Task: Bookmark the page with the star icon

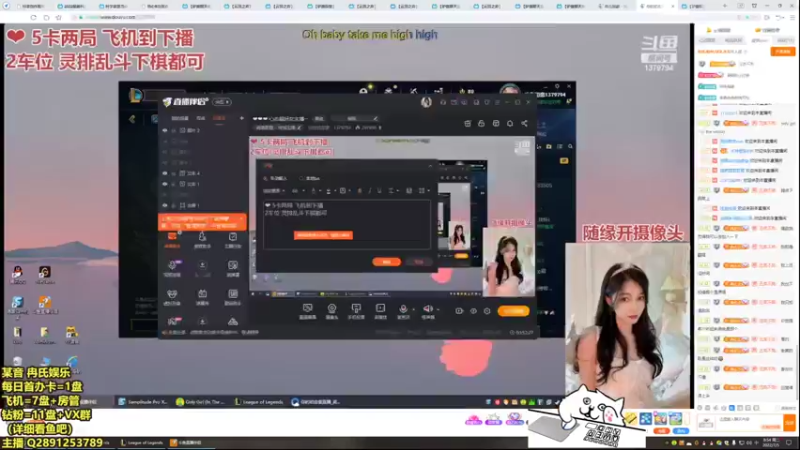Action: click(59, 17)
